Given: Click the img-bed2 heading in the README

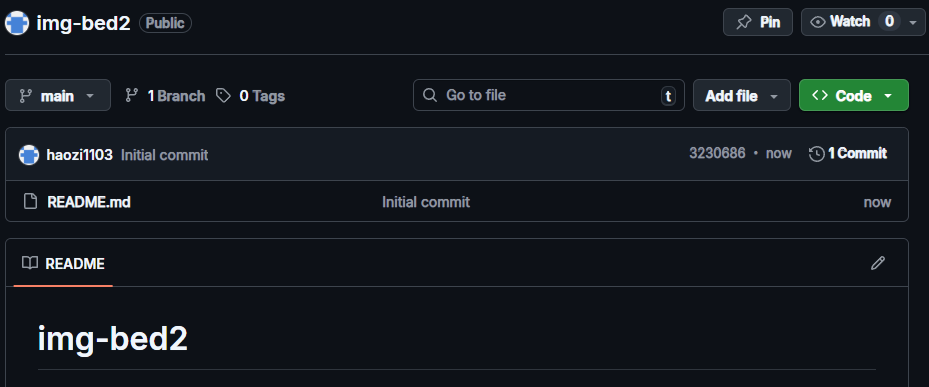Looking at the screenshot, I should click(113, 339).
